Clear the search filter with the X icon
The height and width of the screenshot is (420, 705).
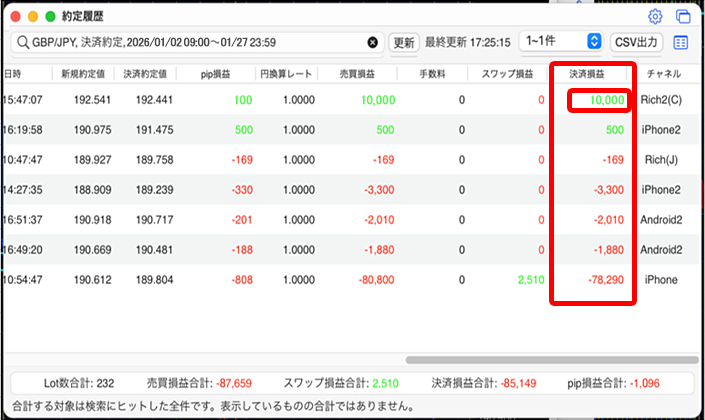coord(373,43)
